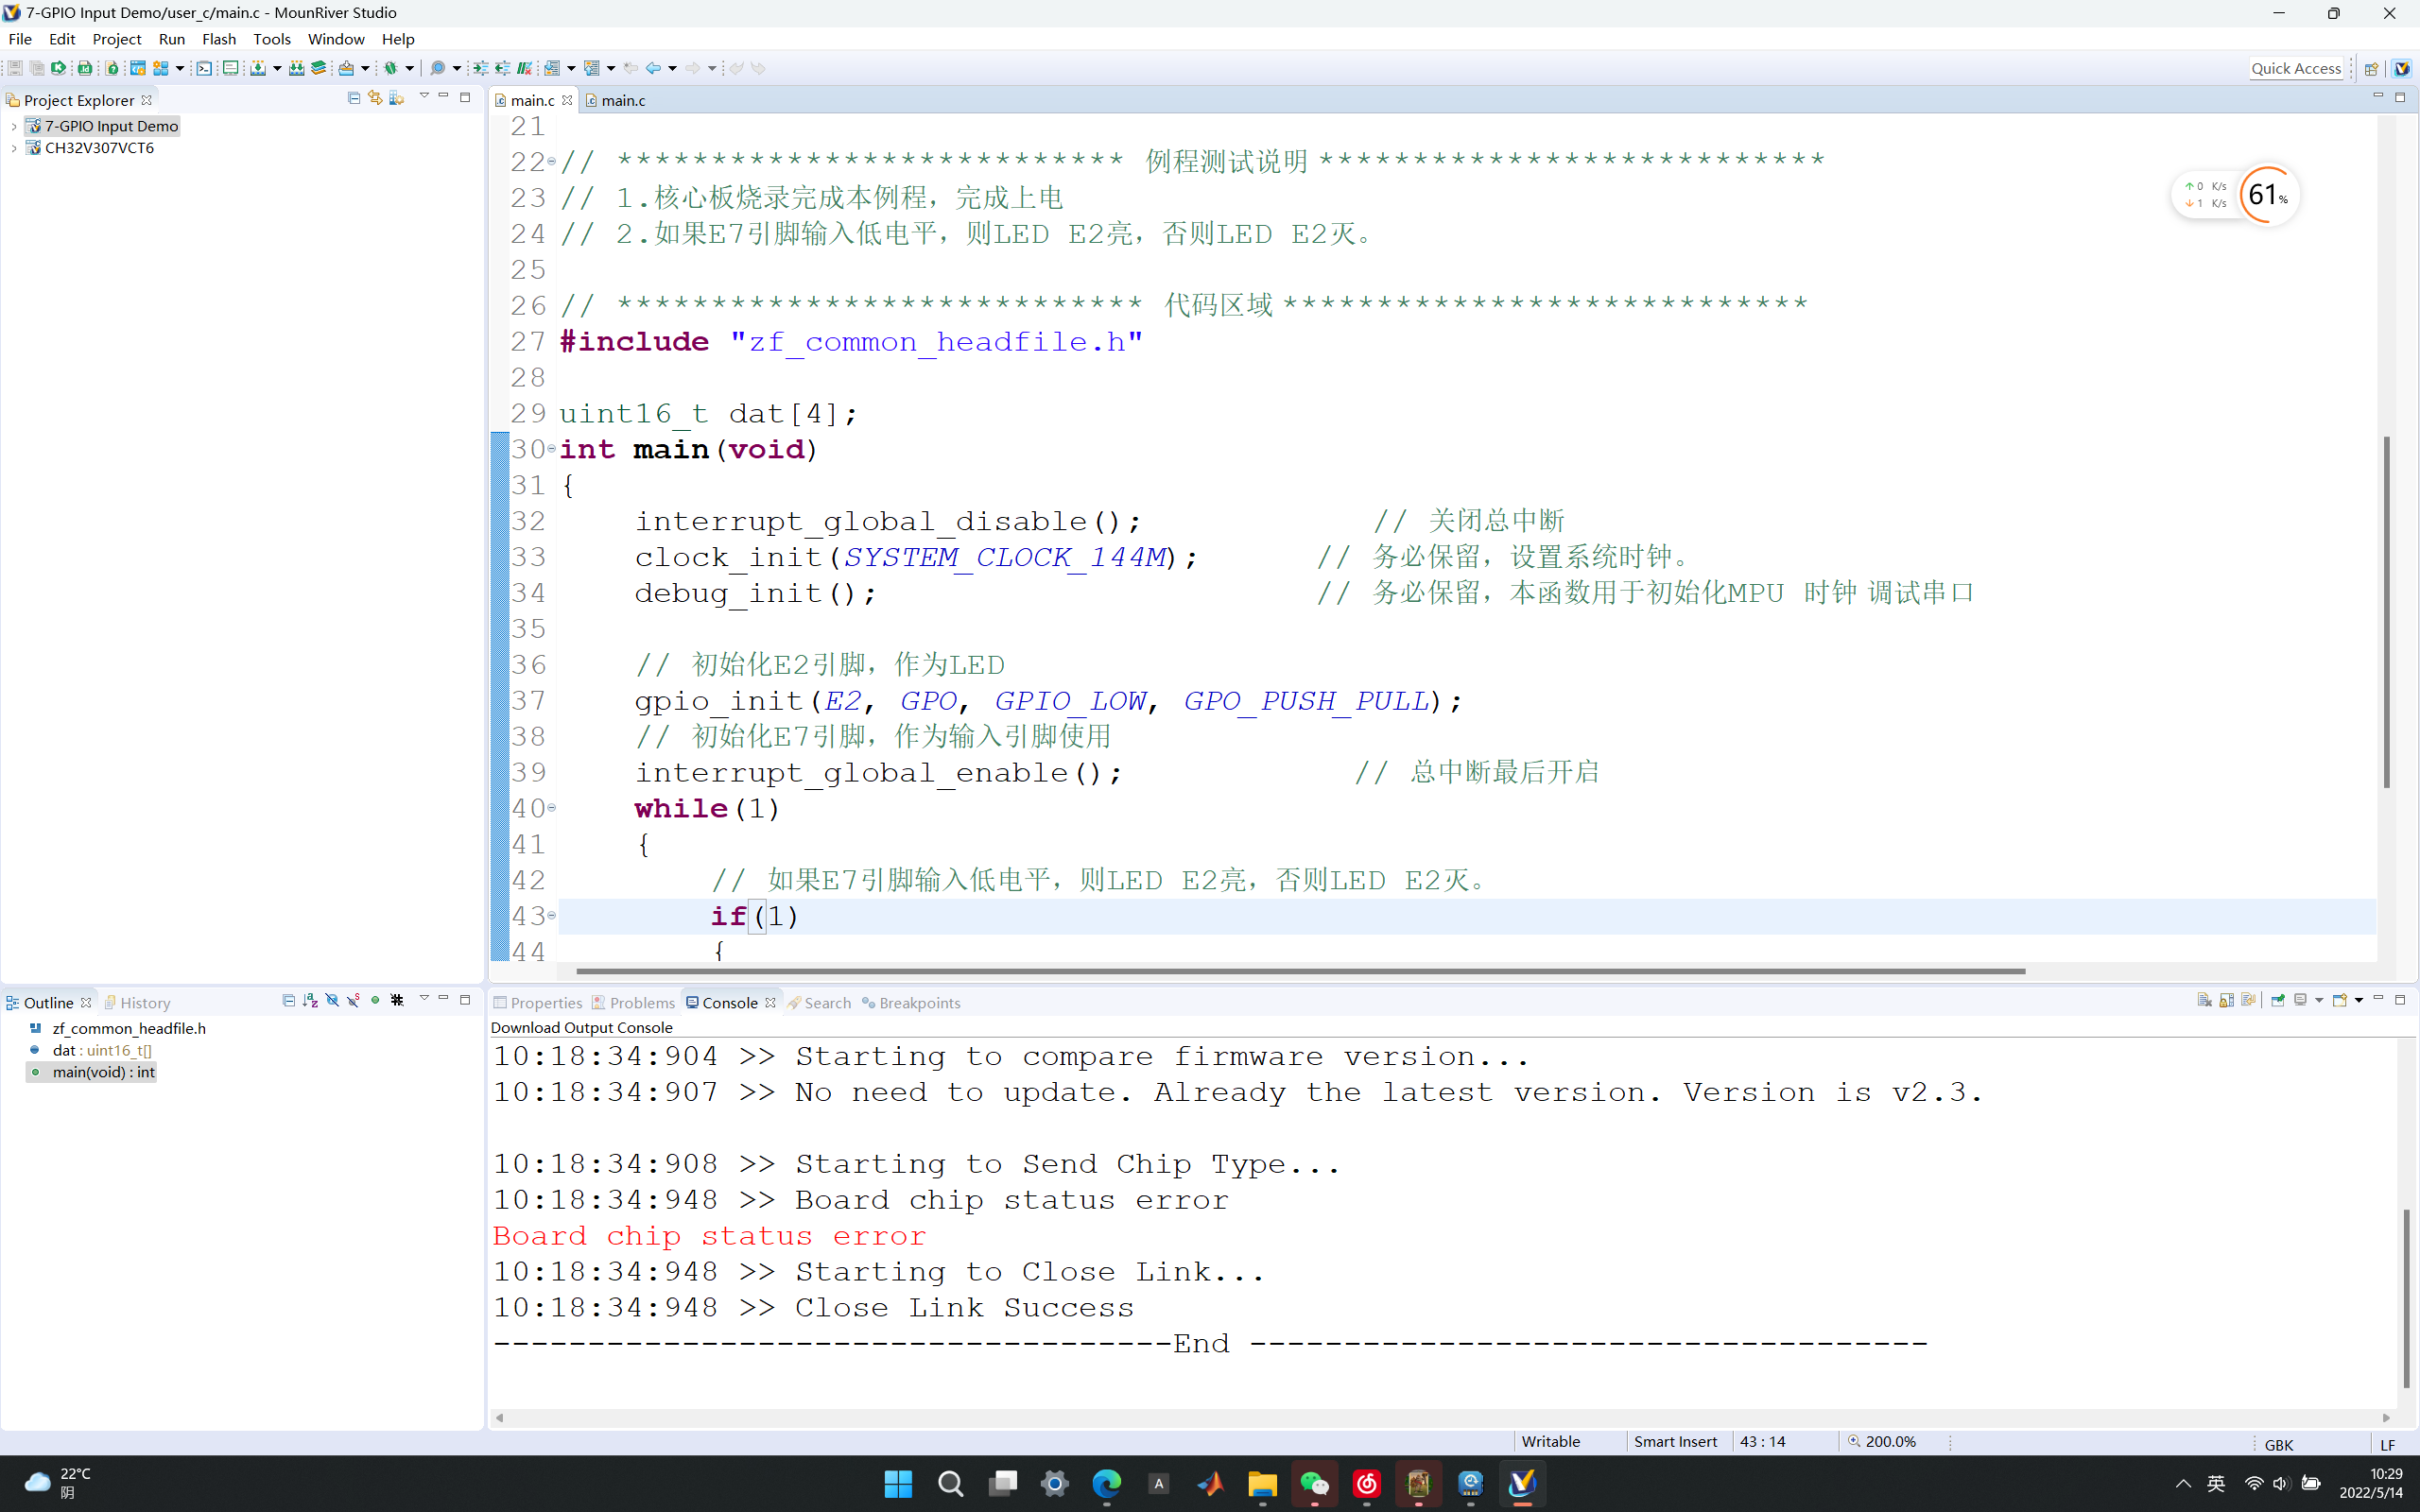Screen dimensions: 2420x1512
Task: Click the Download flash icon
Action: [x=258, y=68]
